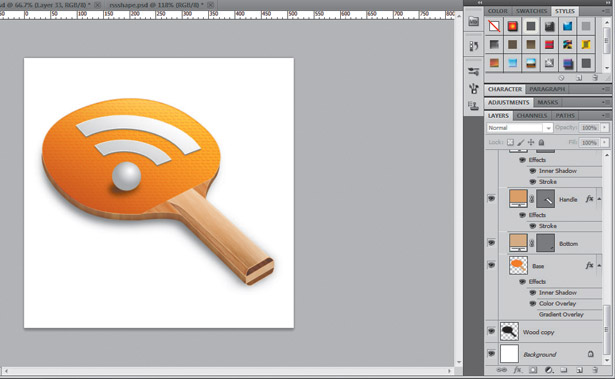This screenshot has height=379, width=615.
Task: Open the Mini Bridge panel icon
Action: (x=473, y=22)
